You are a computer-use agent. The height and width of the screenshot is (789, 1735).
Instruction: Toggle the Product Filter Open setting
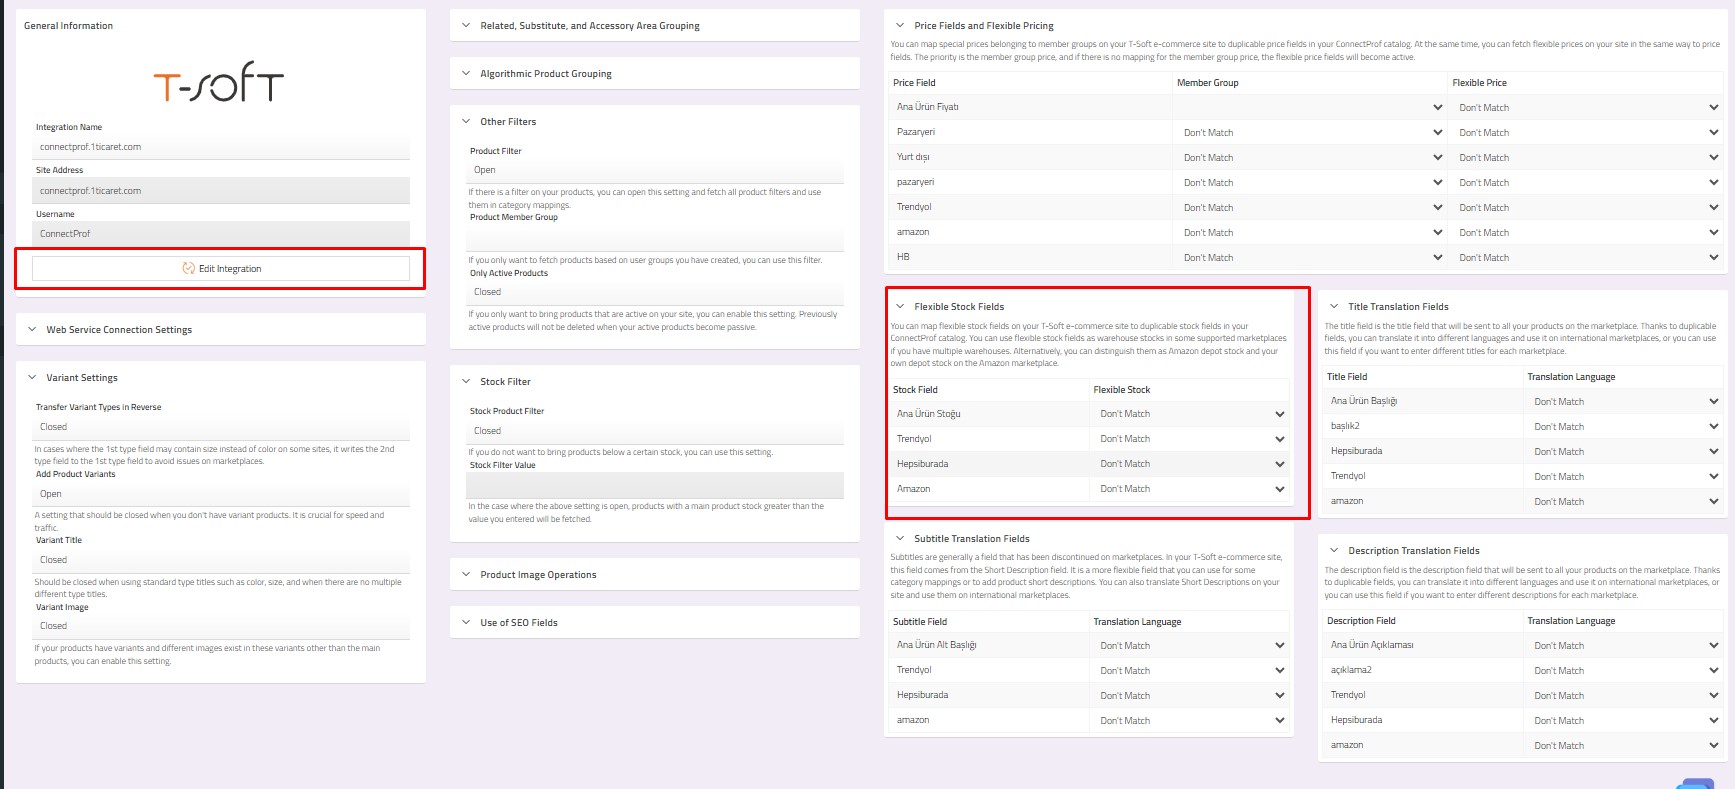tap(655, 170)
